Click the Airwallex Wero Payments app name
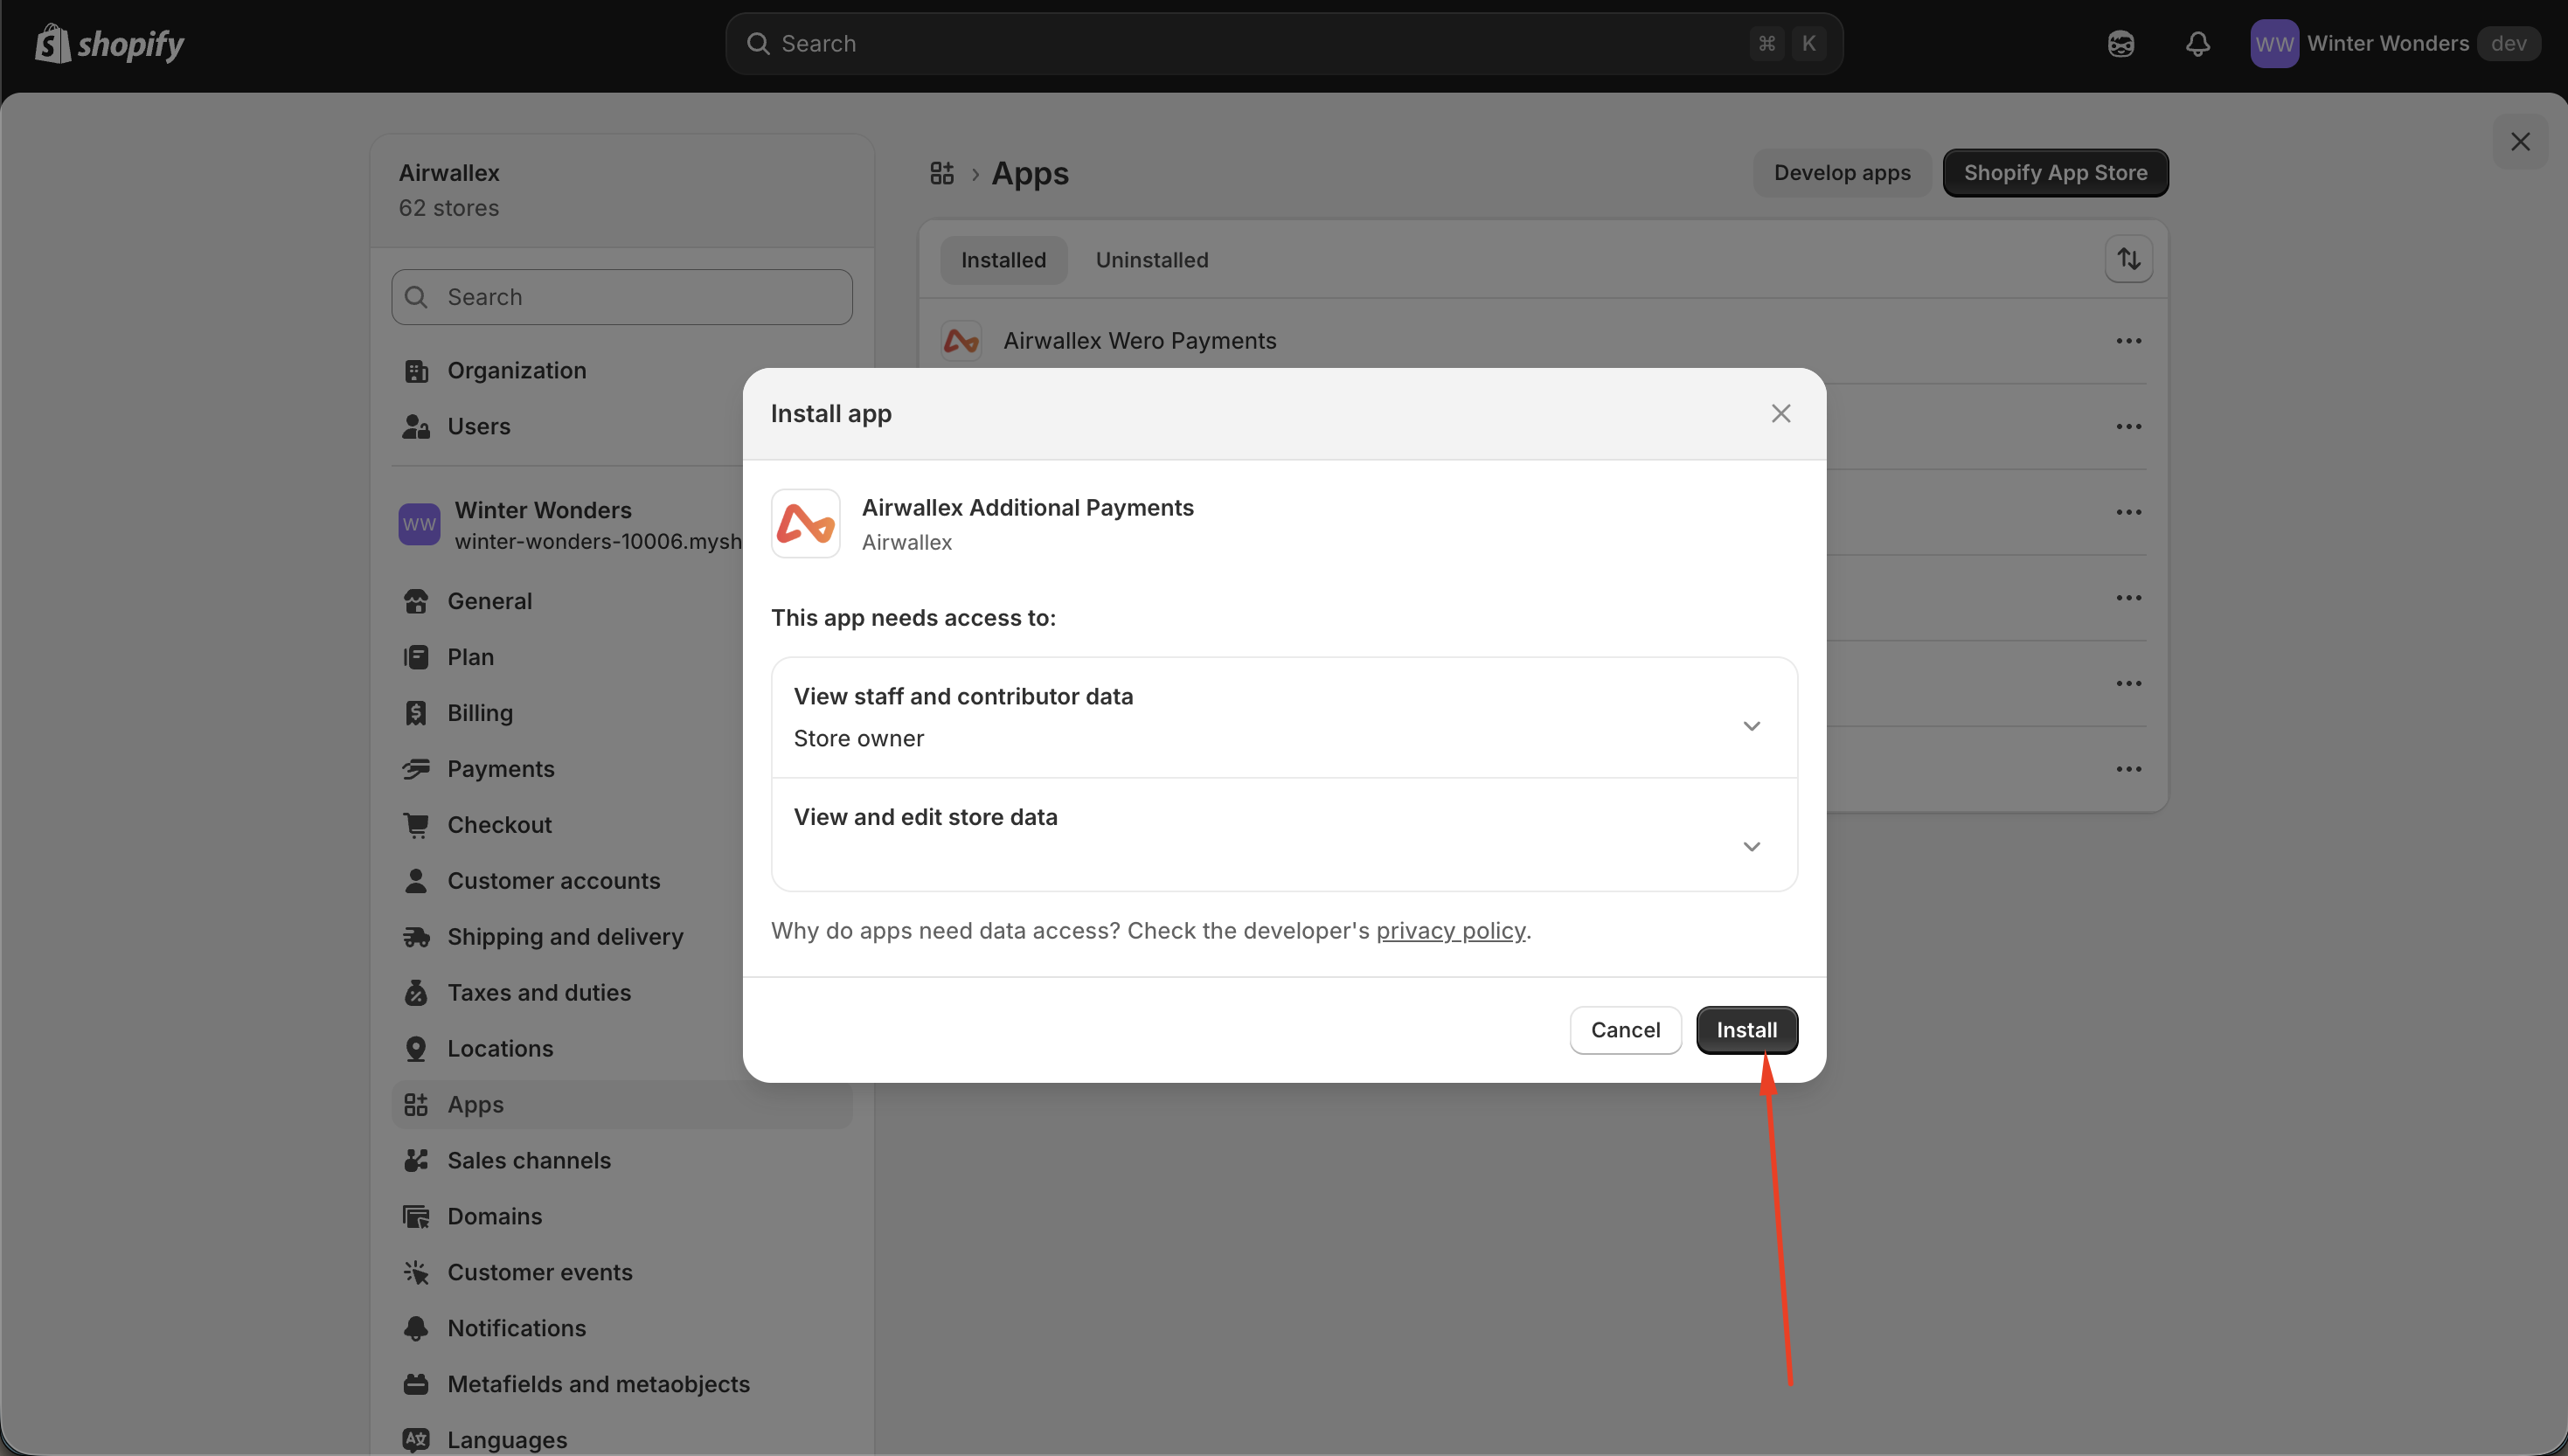This screenshot has height=1456, width=2568. [x=1139, y=341]
